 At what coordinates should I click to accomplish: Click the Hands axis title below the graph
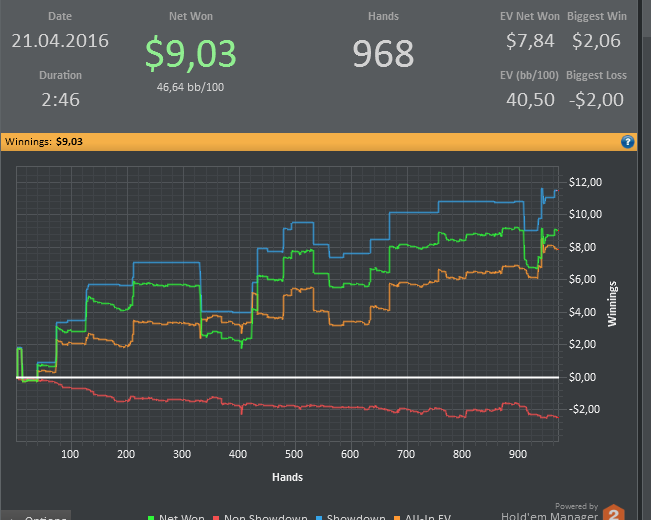click(287, 477)
